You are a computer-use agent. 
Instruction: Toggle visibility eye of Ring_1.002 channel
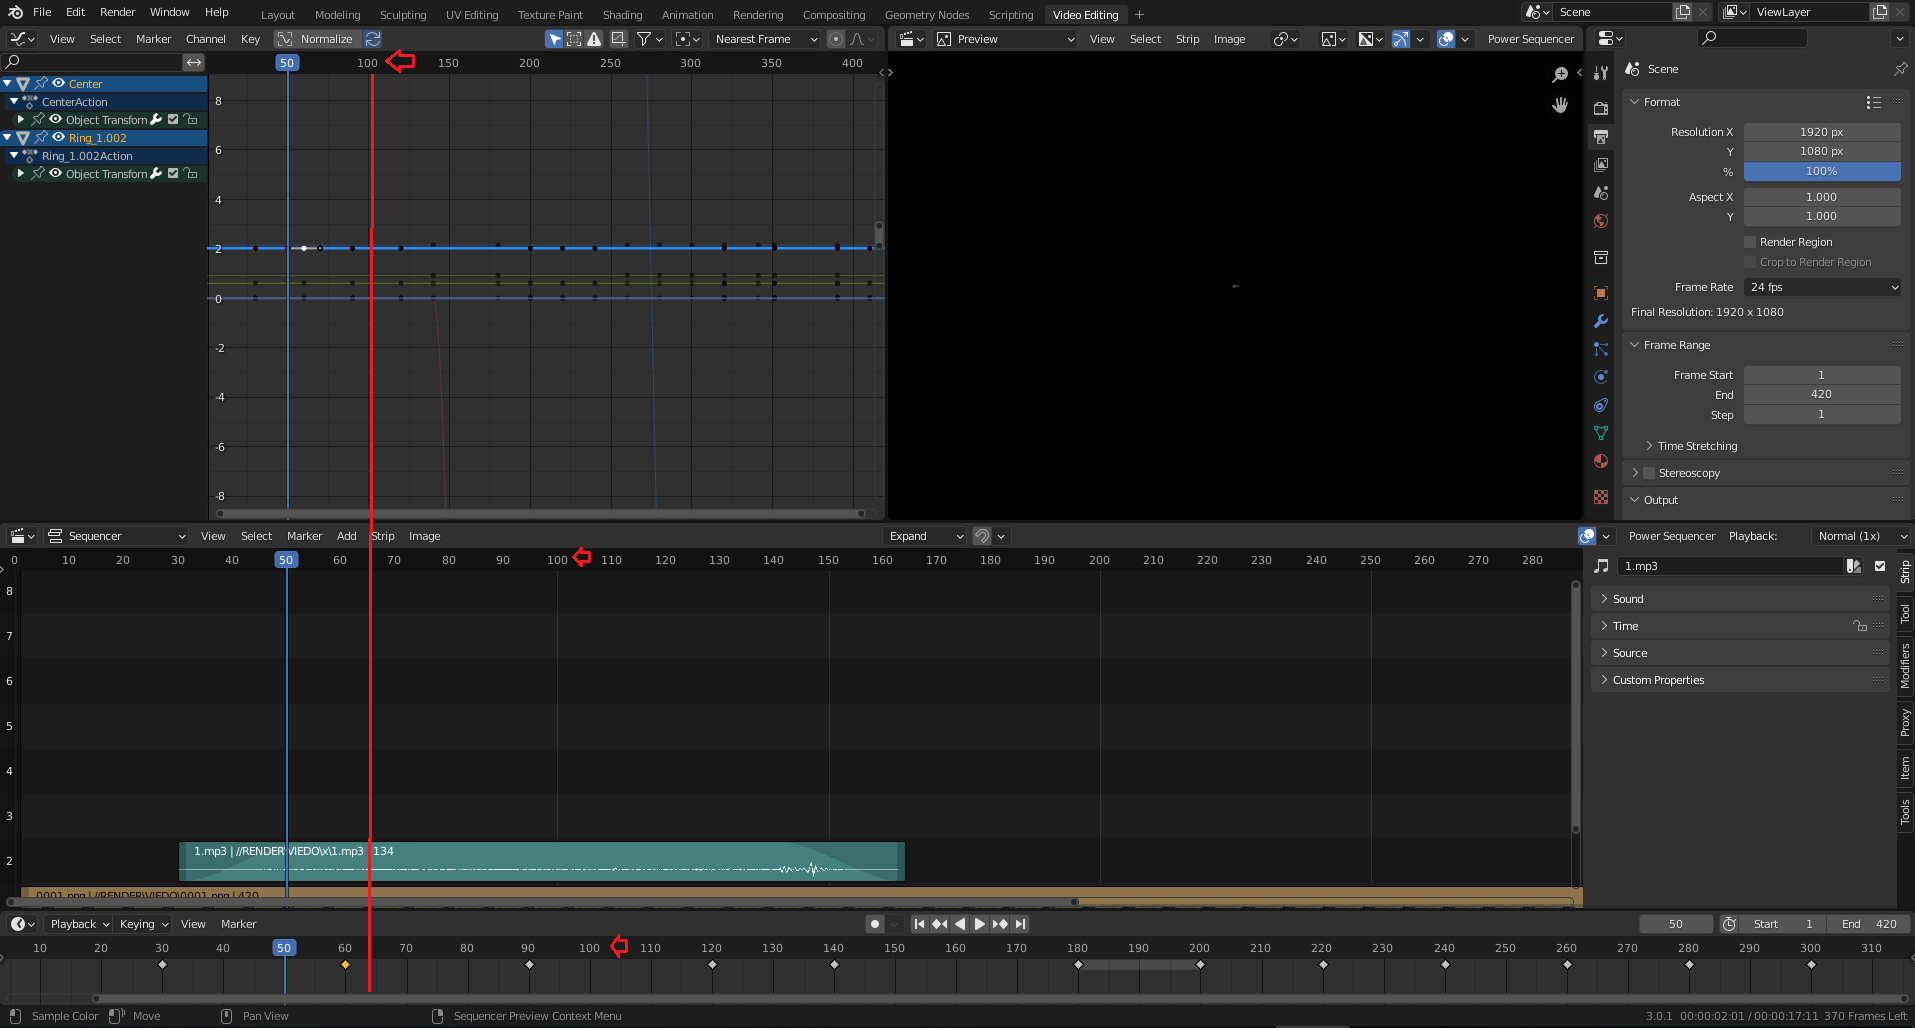click(x=58, y=137)
